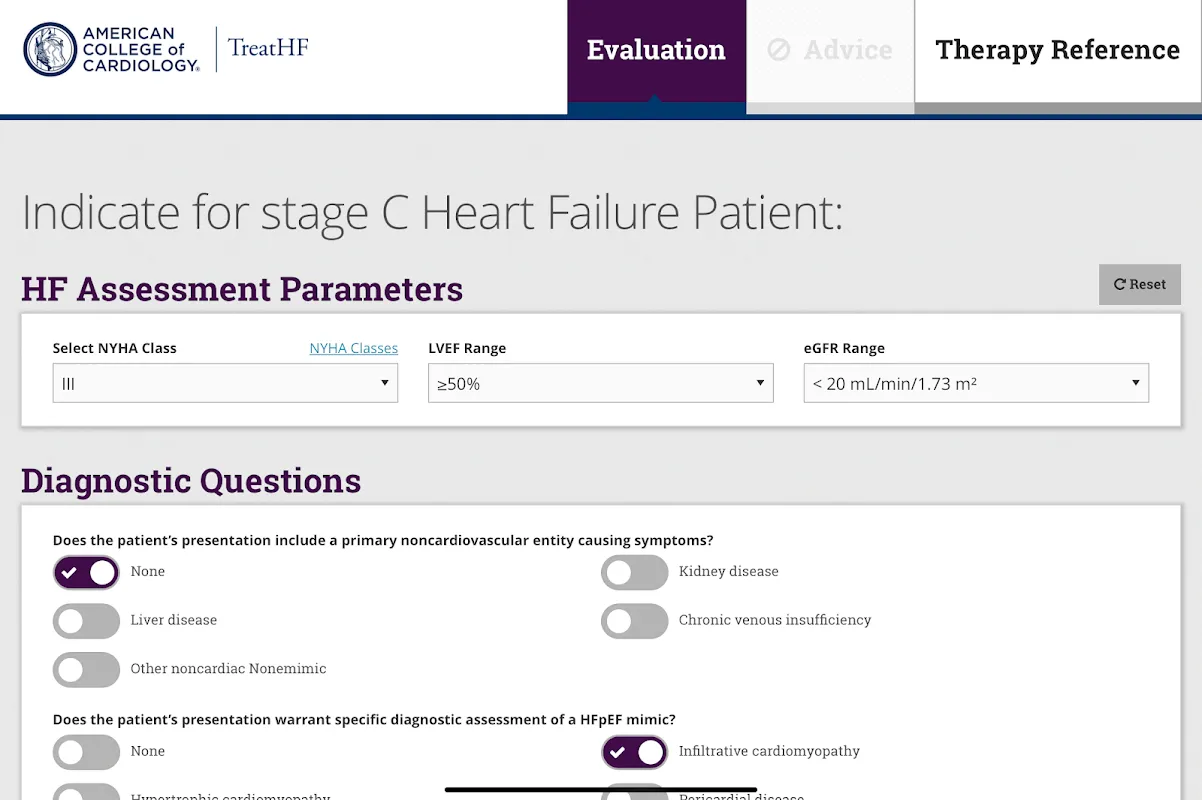Toggle None for HFpEF mimic question
Viewport: 1202px width, 800px height.
pyautogui.click(x=86, y=752)
